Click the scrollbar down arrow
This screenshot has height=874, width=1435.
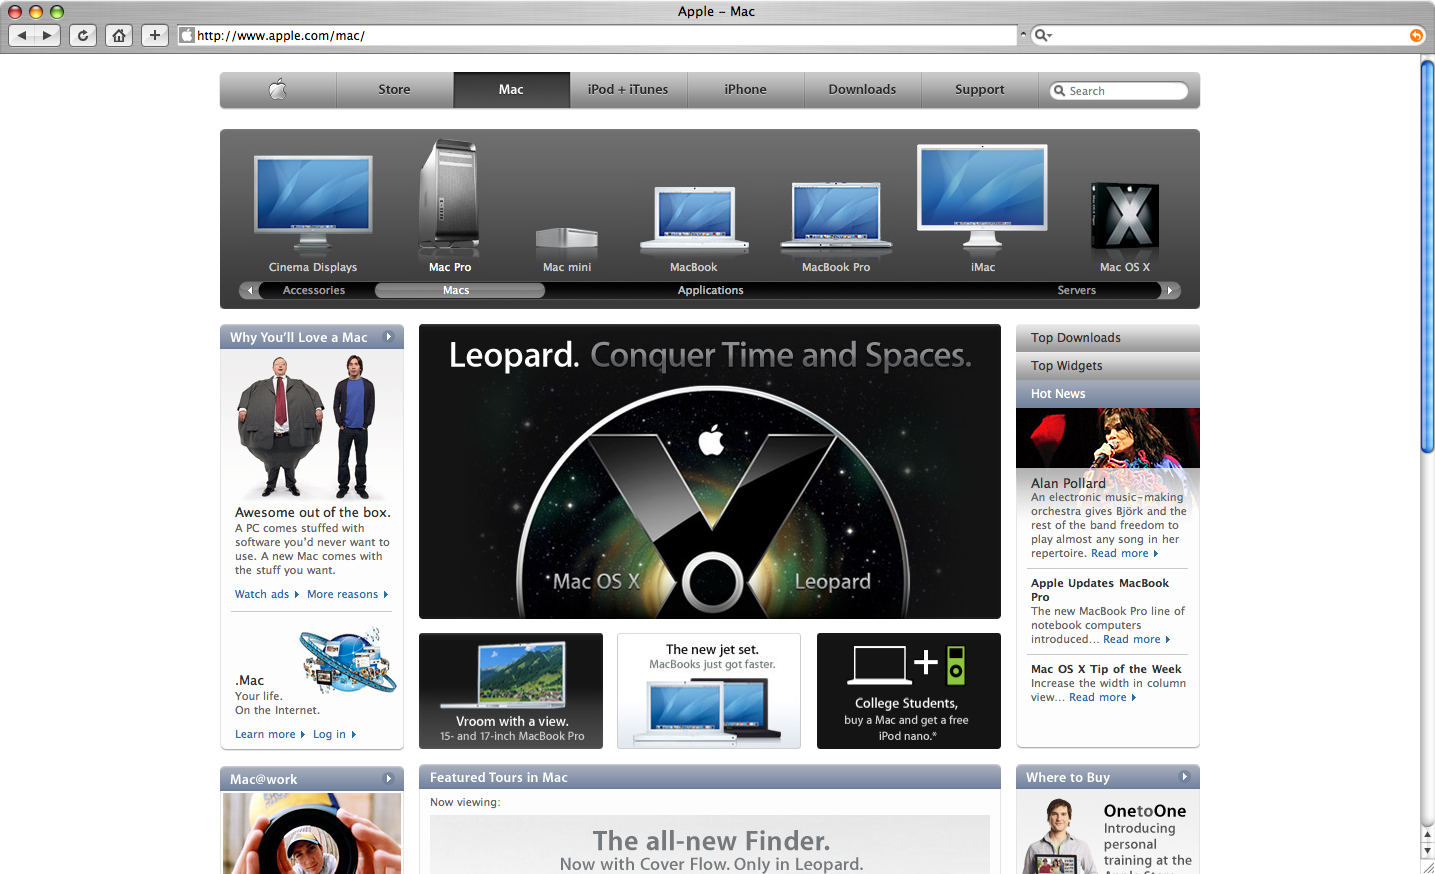(1428, 851)
